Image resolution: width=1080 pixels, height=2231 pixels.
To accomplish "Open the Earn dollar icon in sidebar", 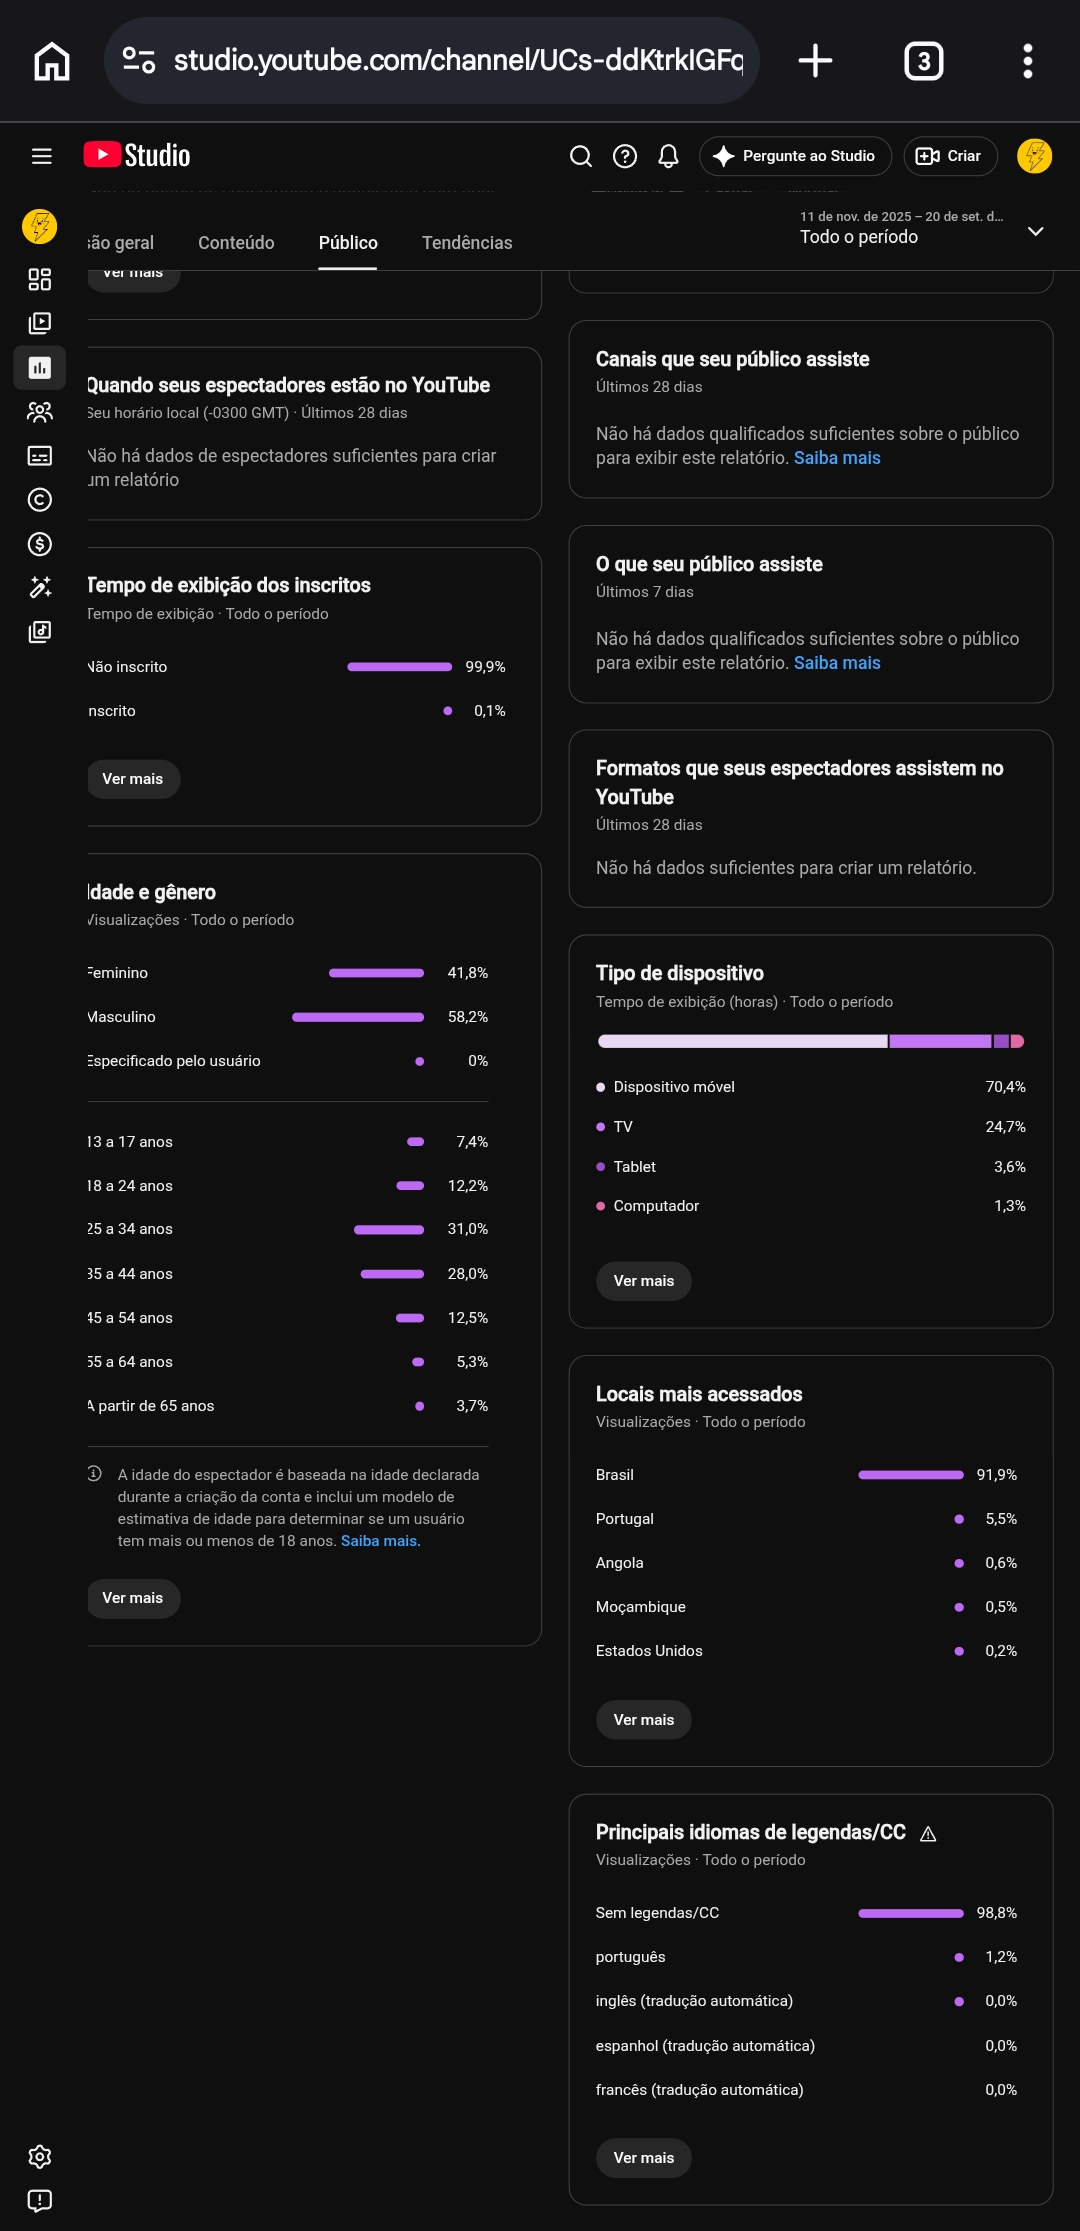I will [x=40, y=544].
